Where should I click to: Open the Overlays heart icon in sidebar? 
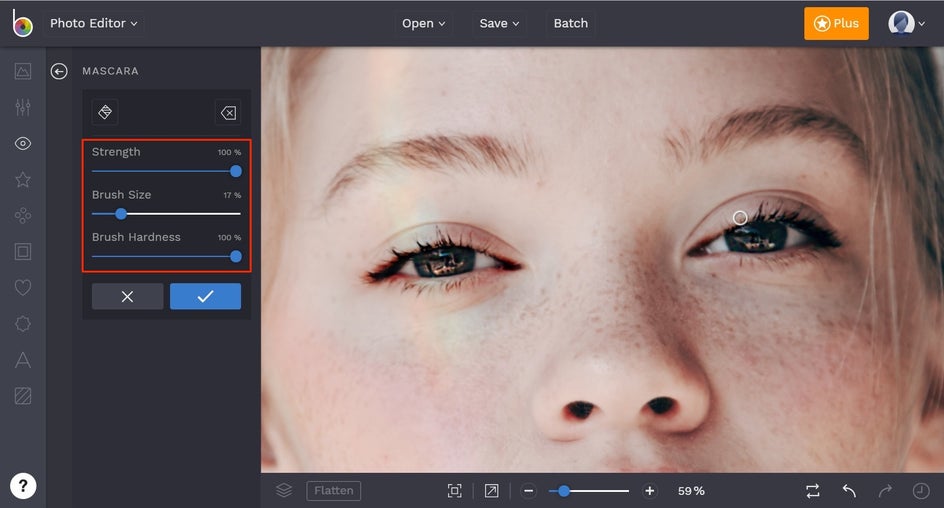[x=23, y=288]
